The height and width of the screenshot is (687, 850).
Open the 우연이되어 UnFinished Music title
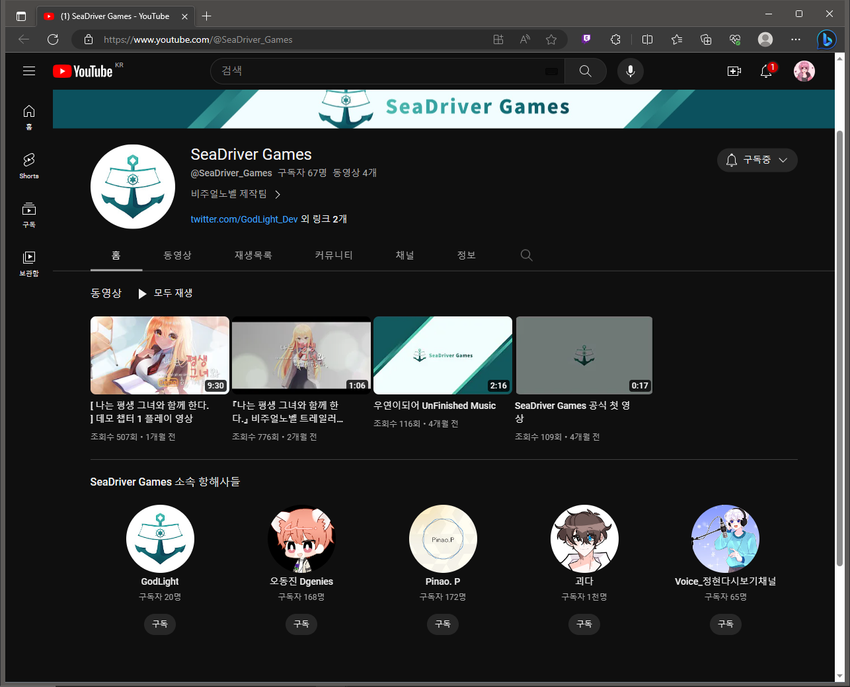coord(435,406)
